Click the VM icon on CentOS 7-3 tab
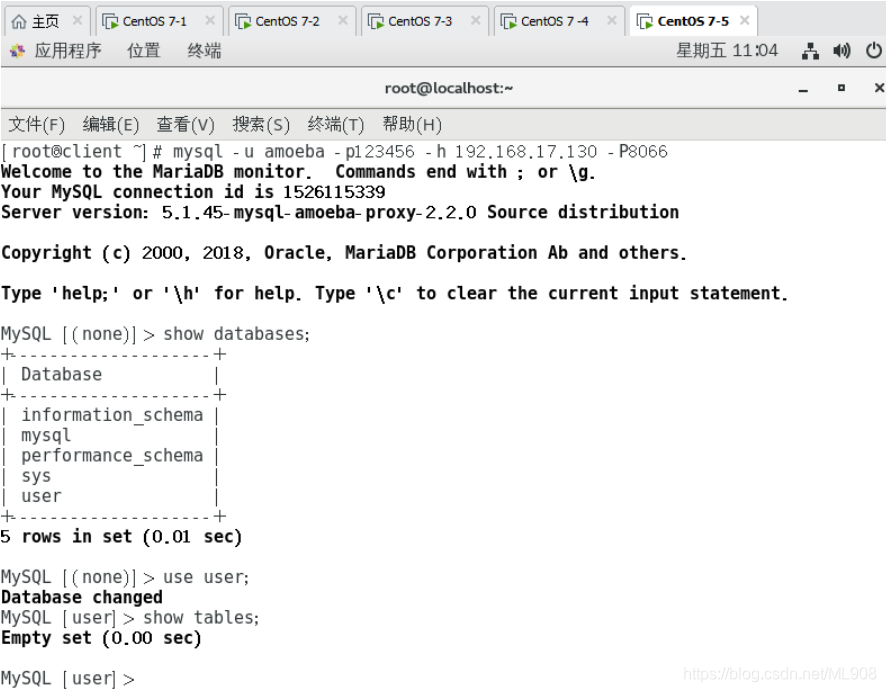This screenshot has width=886, height=692. pyautogui.click(x=376, y=21)
